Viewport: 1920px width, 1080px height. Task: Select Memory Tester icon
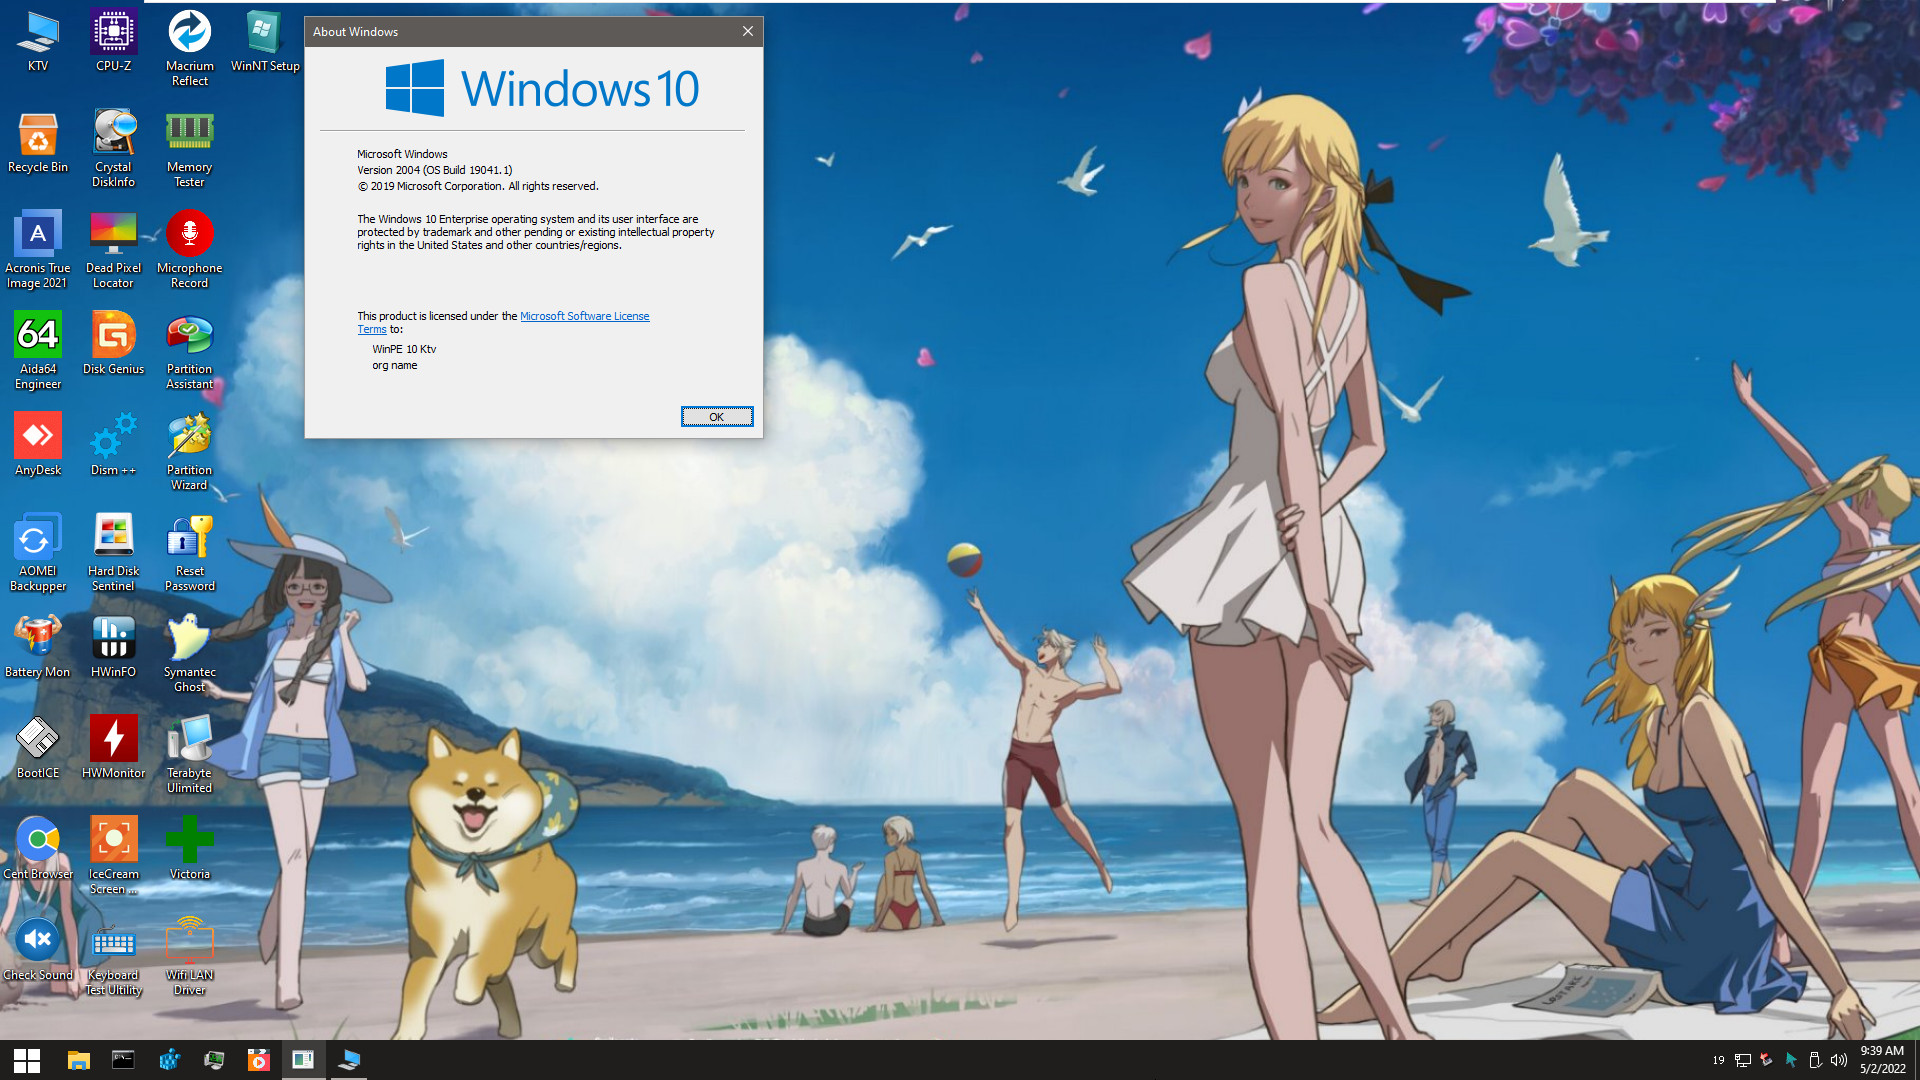click(190, 149)
